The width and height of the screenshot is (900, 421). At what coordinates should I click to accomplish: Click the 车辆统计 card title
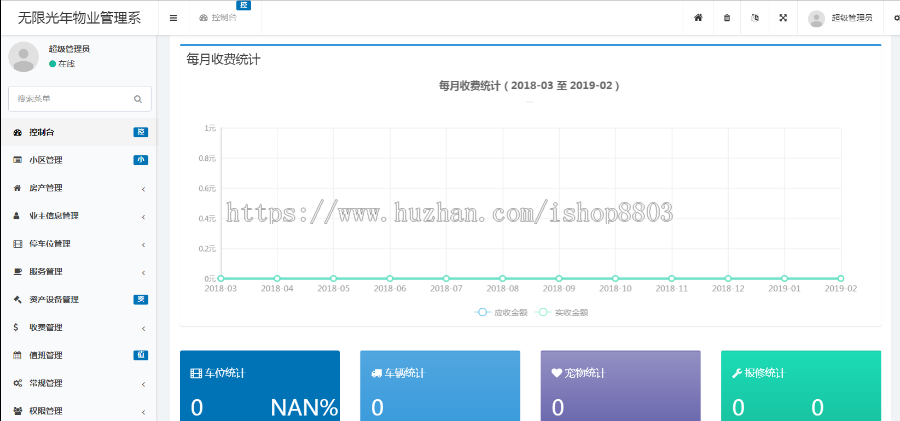pos(405,373)
